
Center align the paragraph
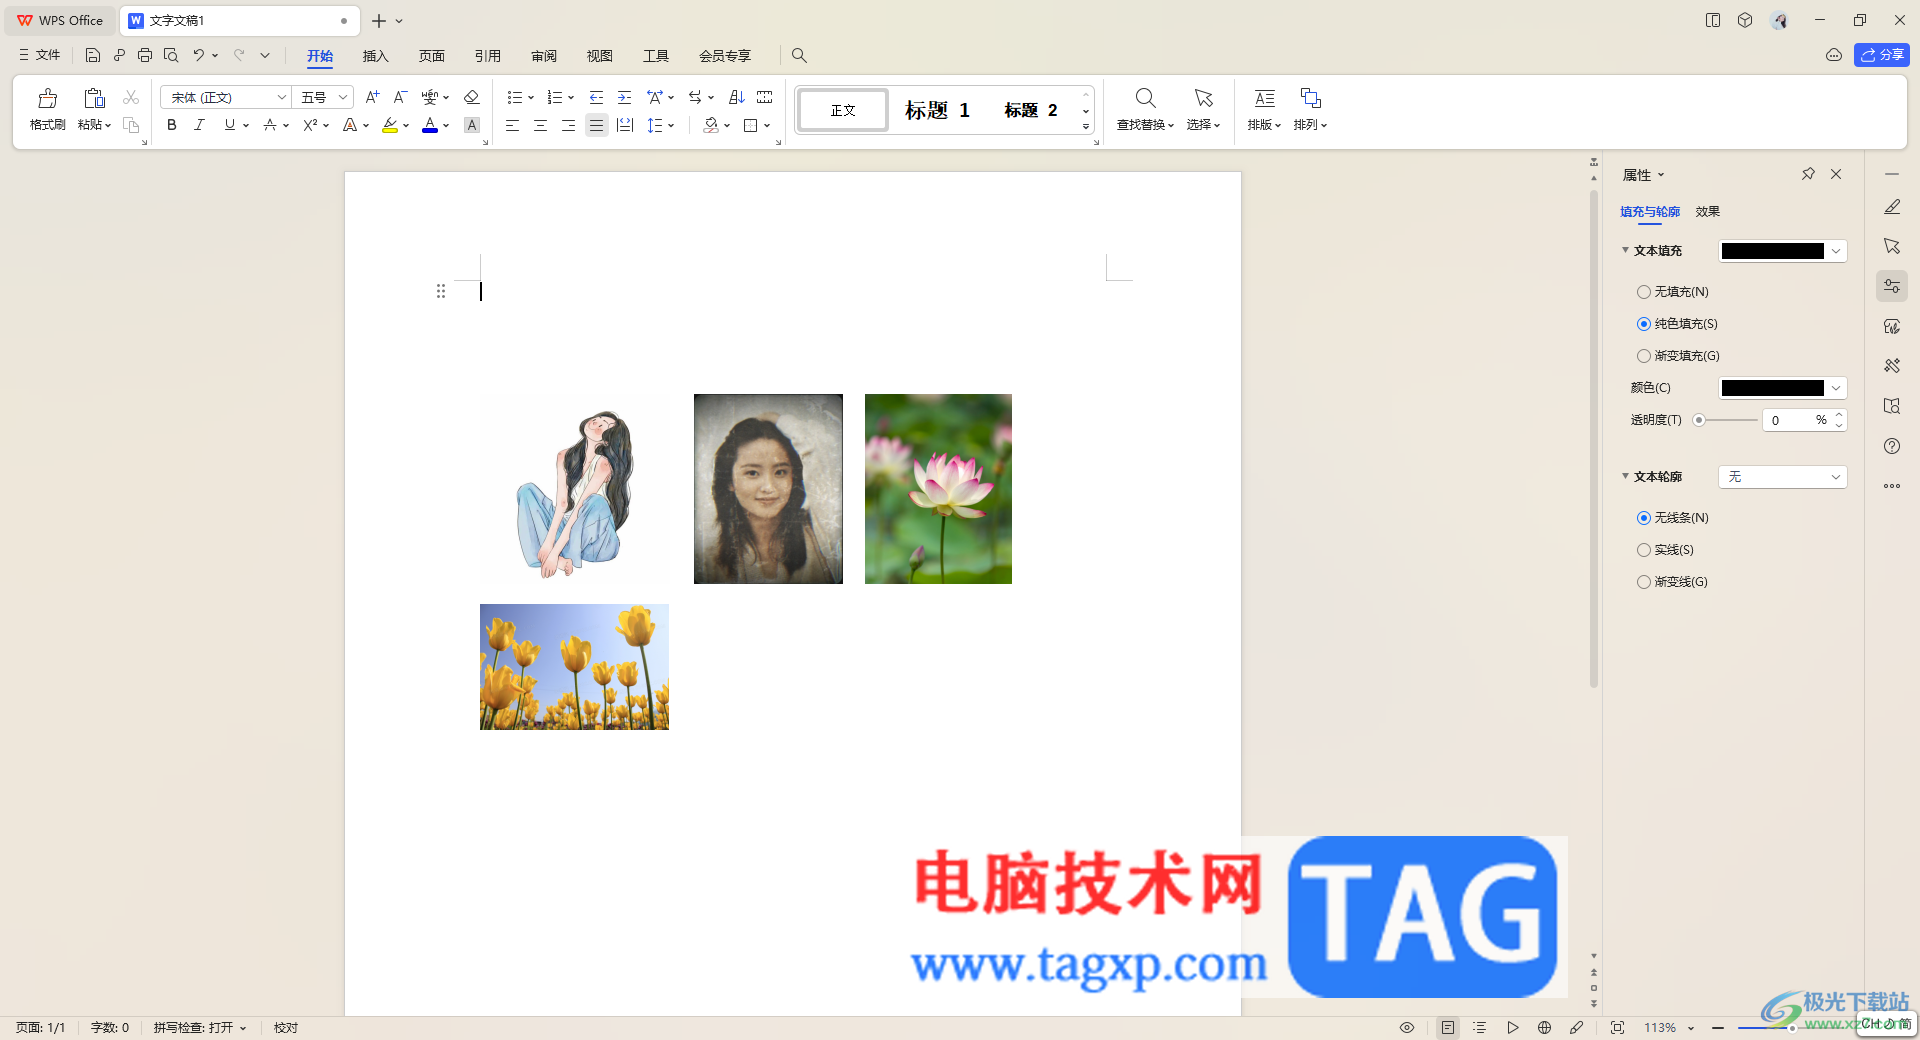pyautogui.click(x=540, y=125)
